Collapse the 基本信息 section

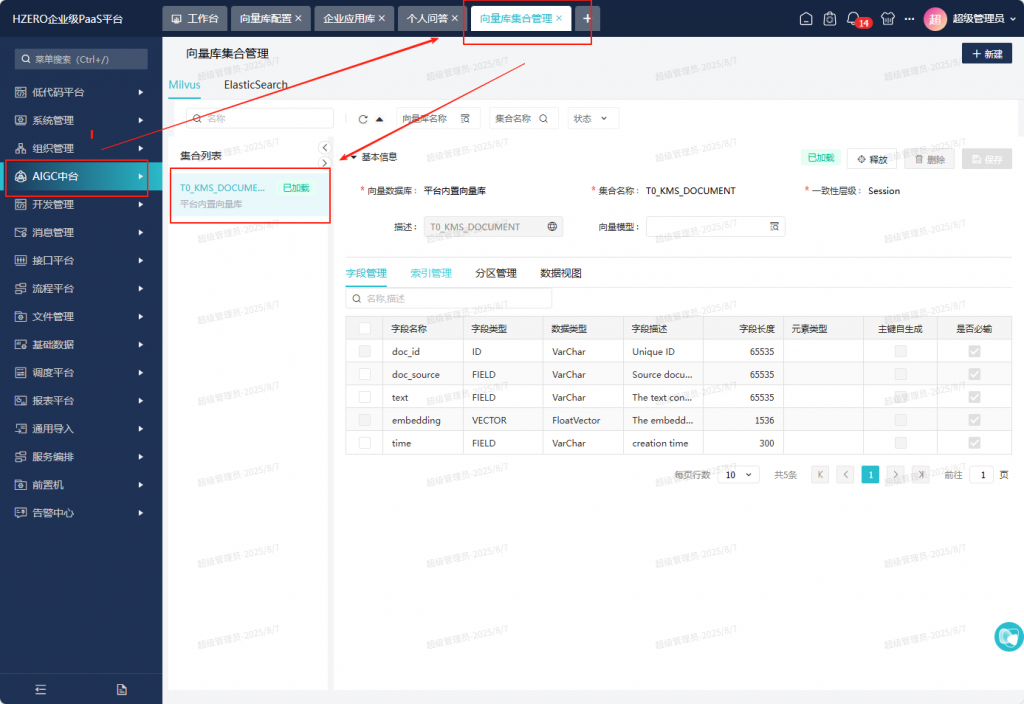pyautogui.click(x=353, y=157)
